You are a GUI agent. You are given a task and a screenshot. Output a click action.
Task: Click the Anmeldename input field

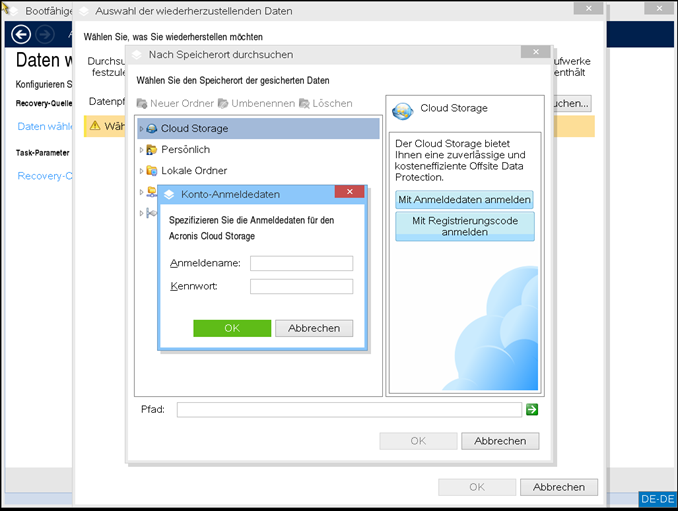pyautogui.click(x=301, y=263)
